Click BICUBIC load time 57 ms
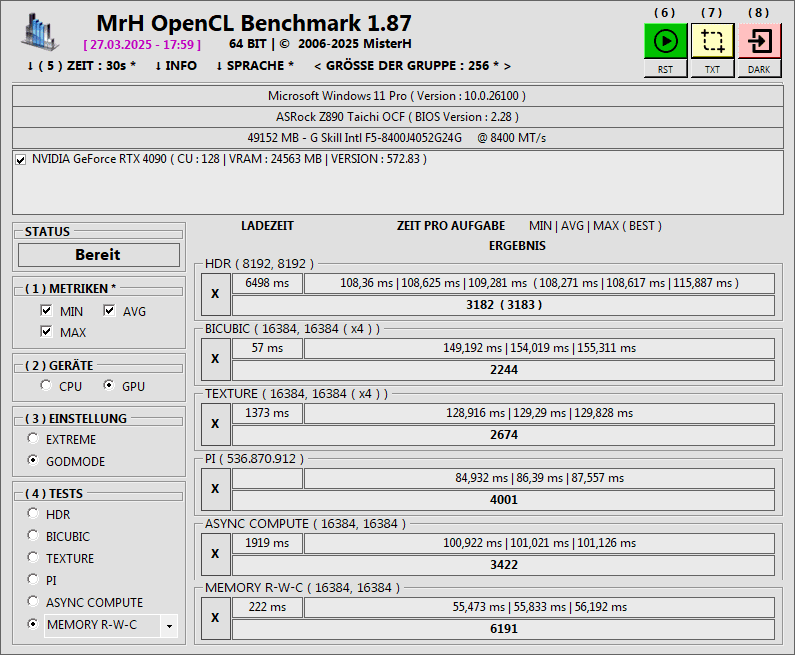 coord(267,348)
